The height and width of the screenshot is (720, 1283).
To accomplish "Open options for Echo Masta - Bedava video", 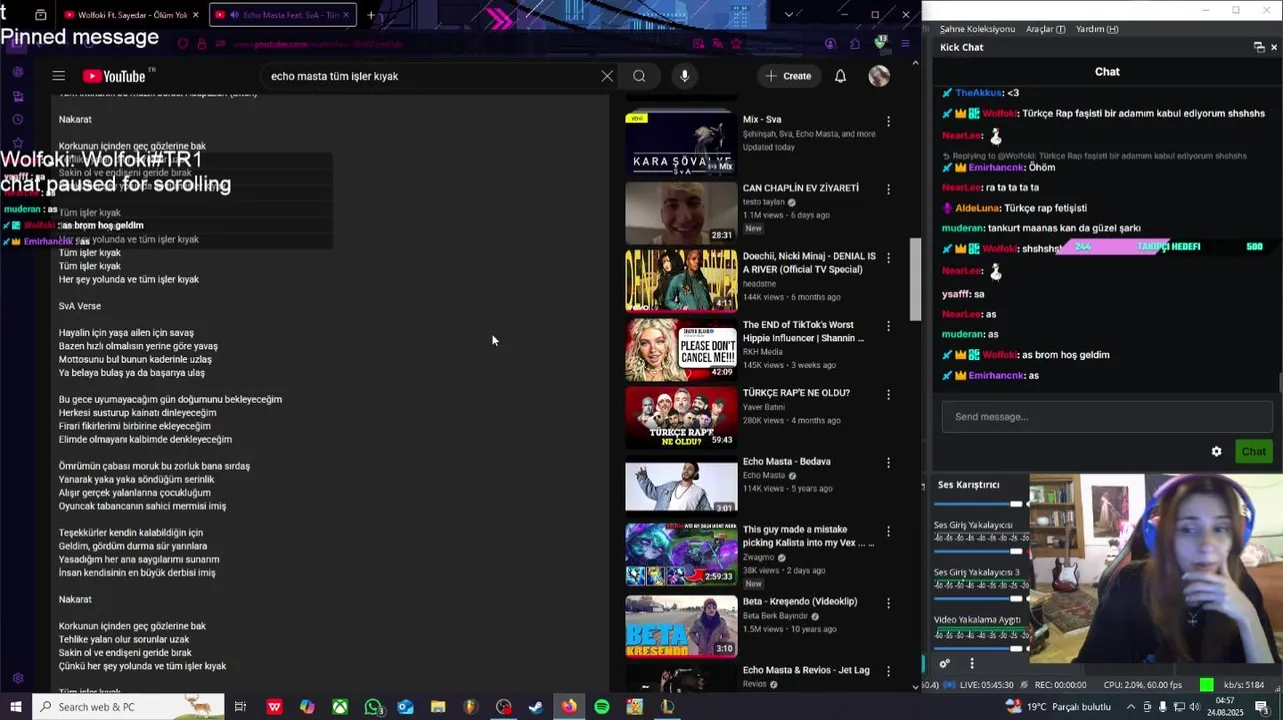I will 888,463.
